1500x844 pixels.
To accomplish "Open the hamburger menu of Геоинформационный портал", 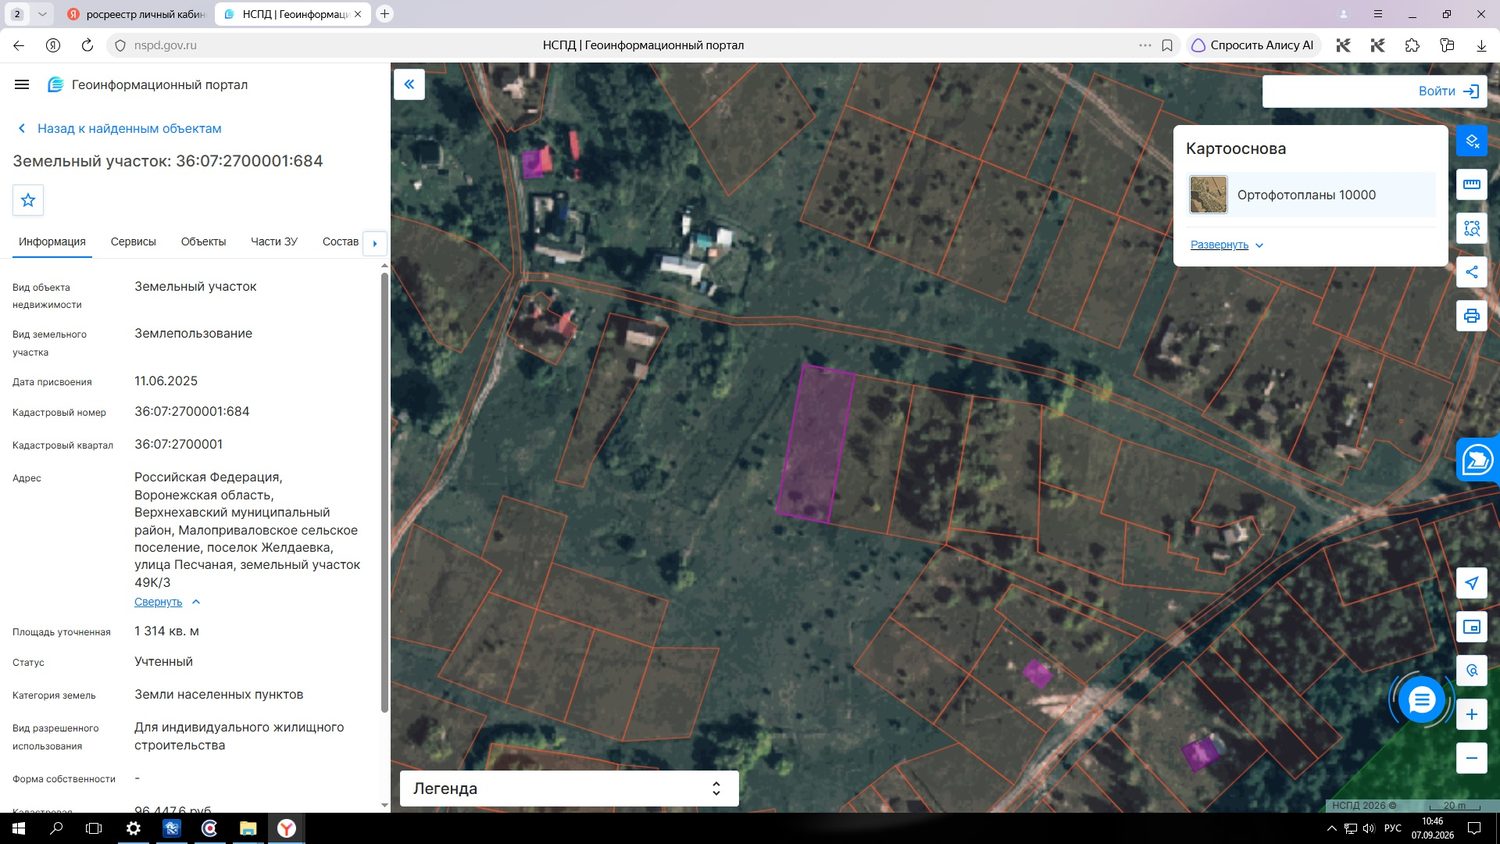I will point(22,85).
